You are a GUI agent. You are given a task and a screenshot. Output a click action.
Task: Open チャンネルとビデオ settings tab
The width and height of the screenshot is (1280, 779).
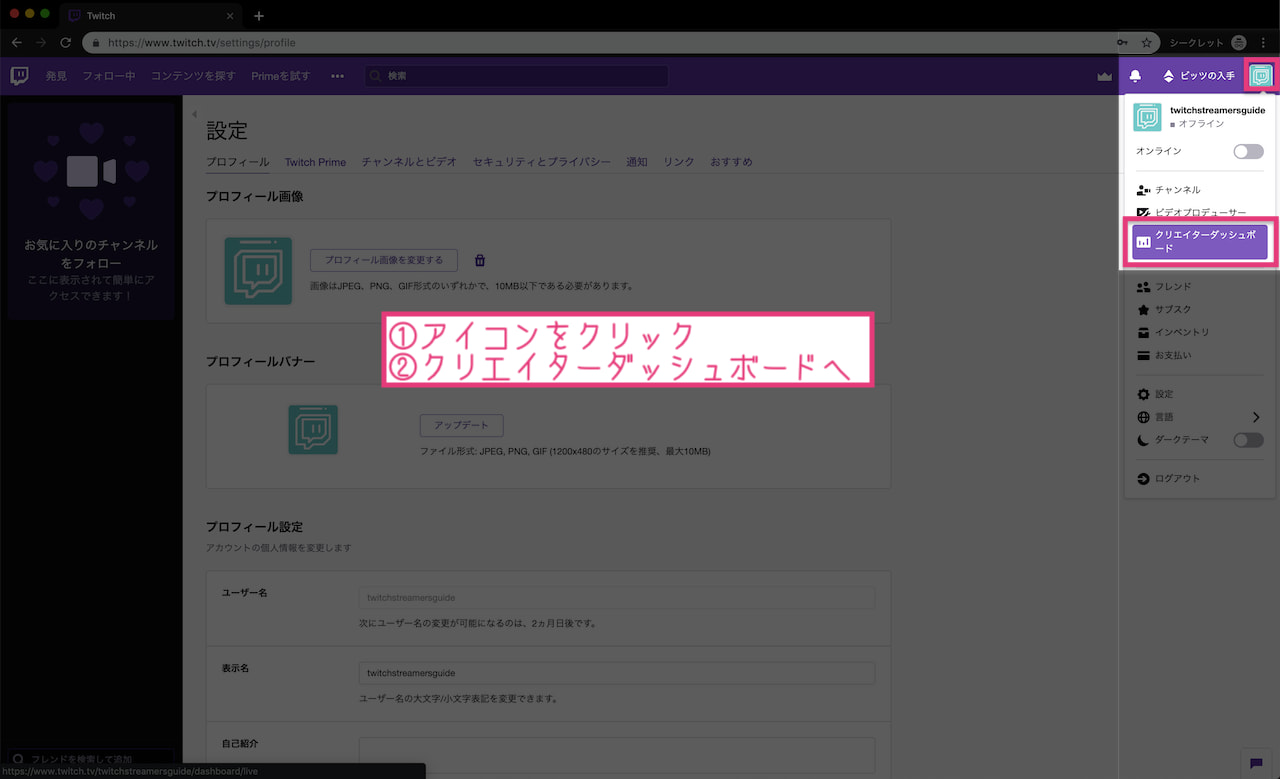click(x=409, y=162)
